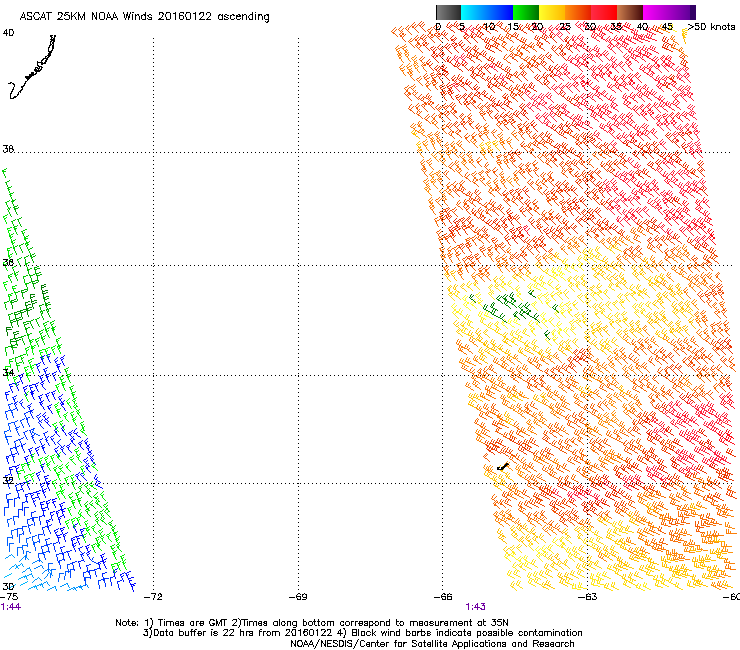This screenshot has height=650, width=740.
Task: Click the chart title 'ASCAT 25KM NOAA Winds 20160122 ascending'
Action: point(144,17)
